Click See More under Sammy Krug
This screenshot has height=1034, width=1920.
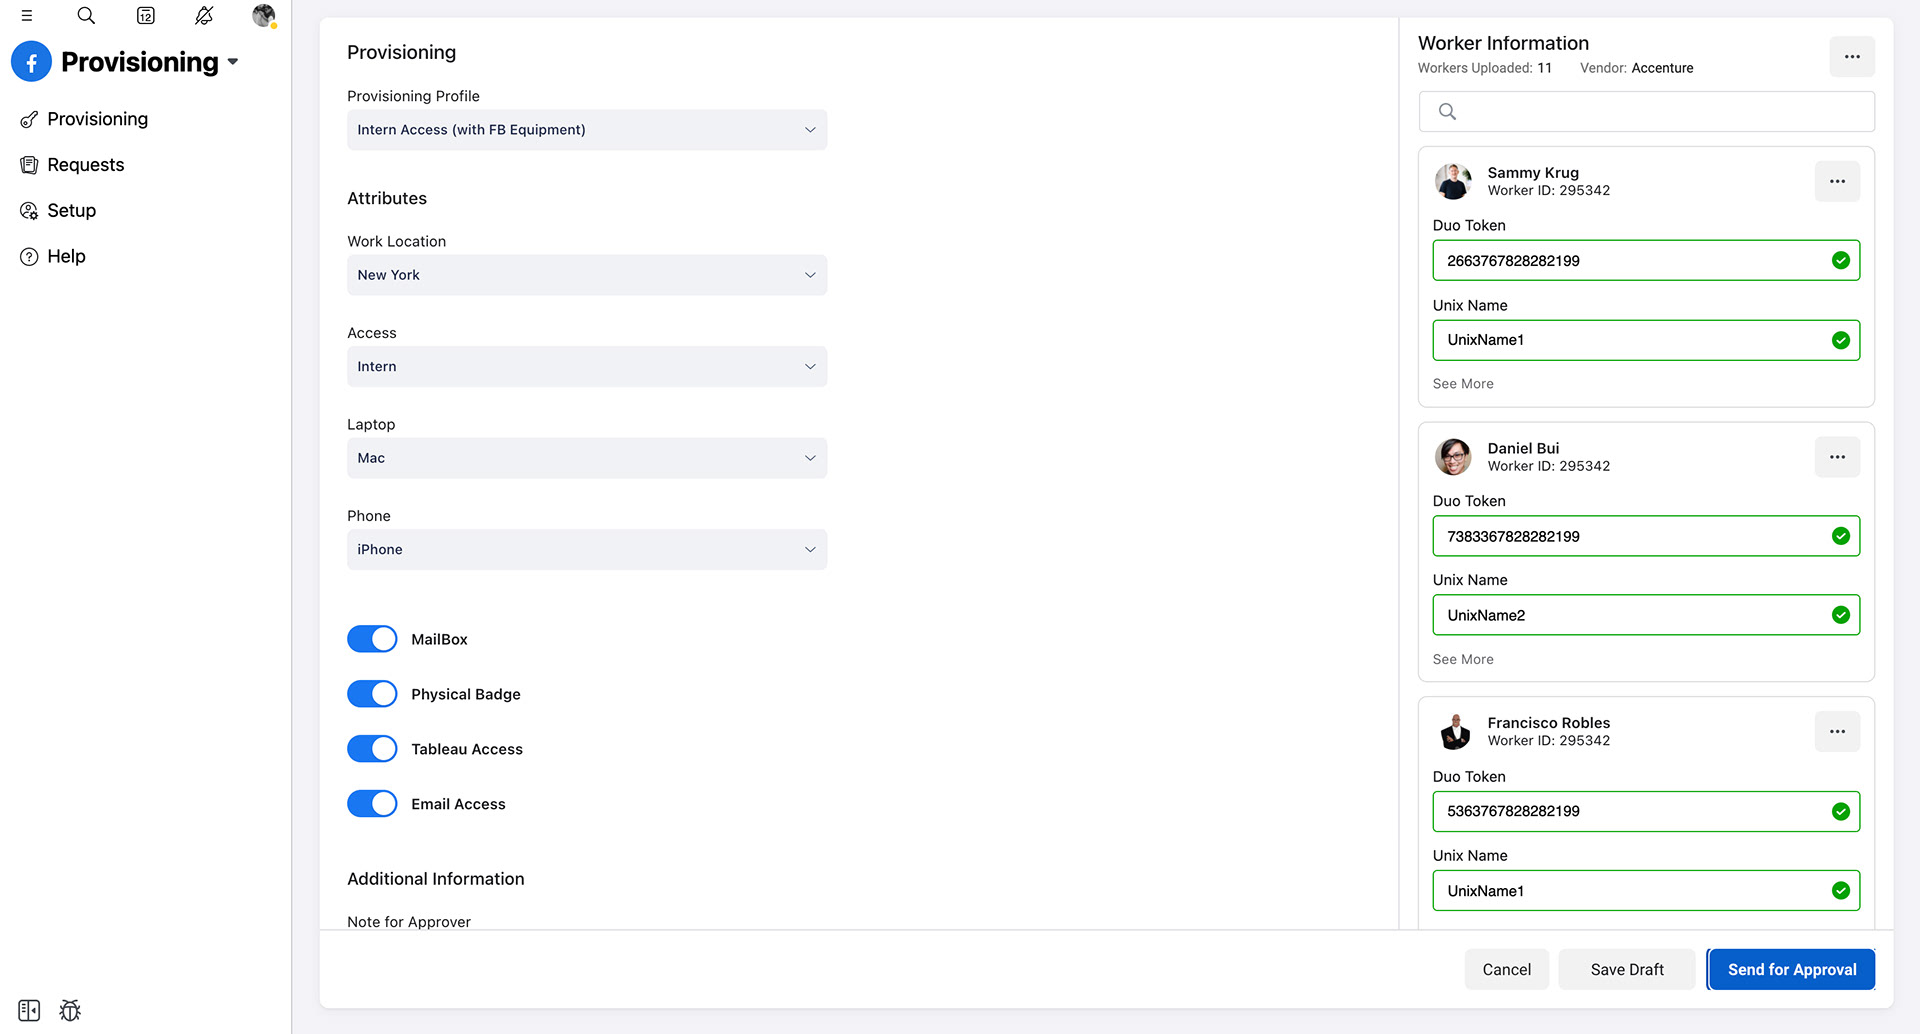pyautogui.click(x=1463, y=384)
